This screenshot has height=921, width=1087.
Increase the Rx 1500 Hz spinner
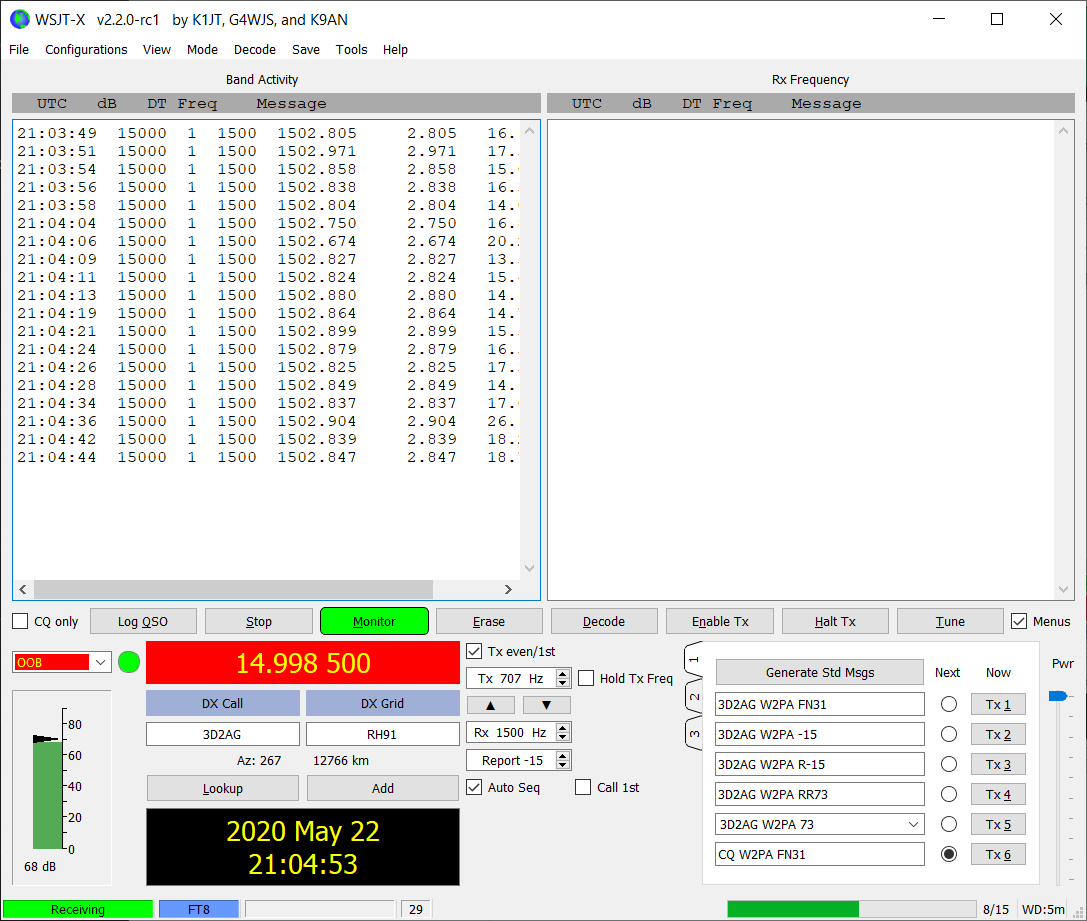563,728
